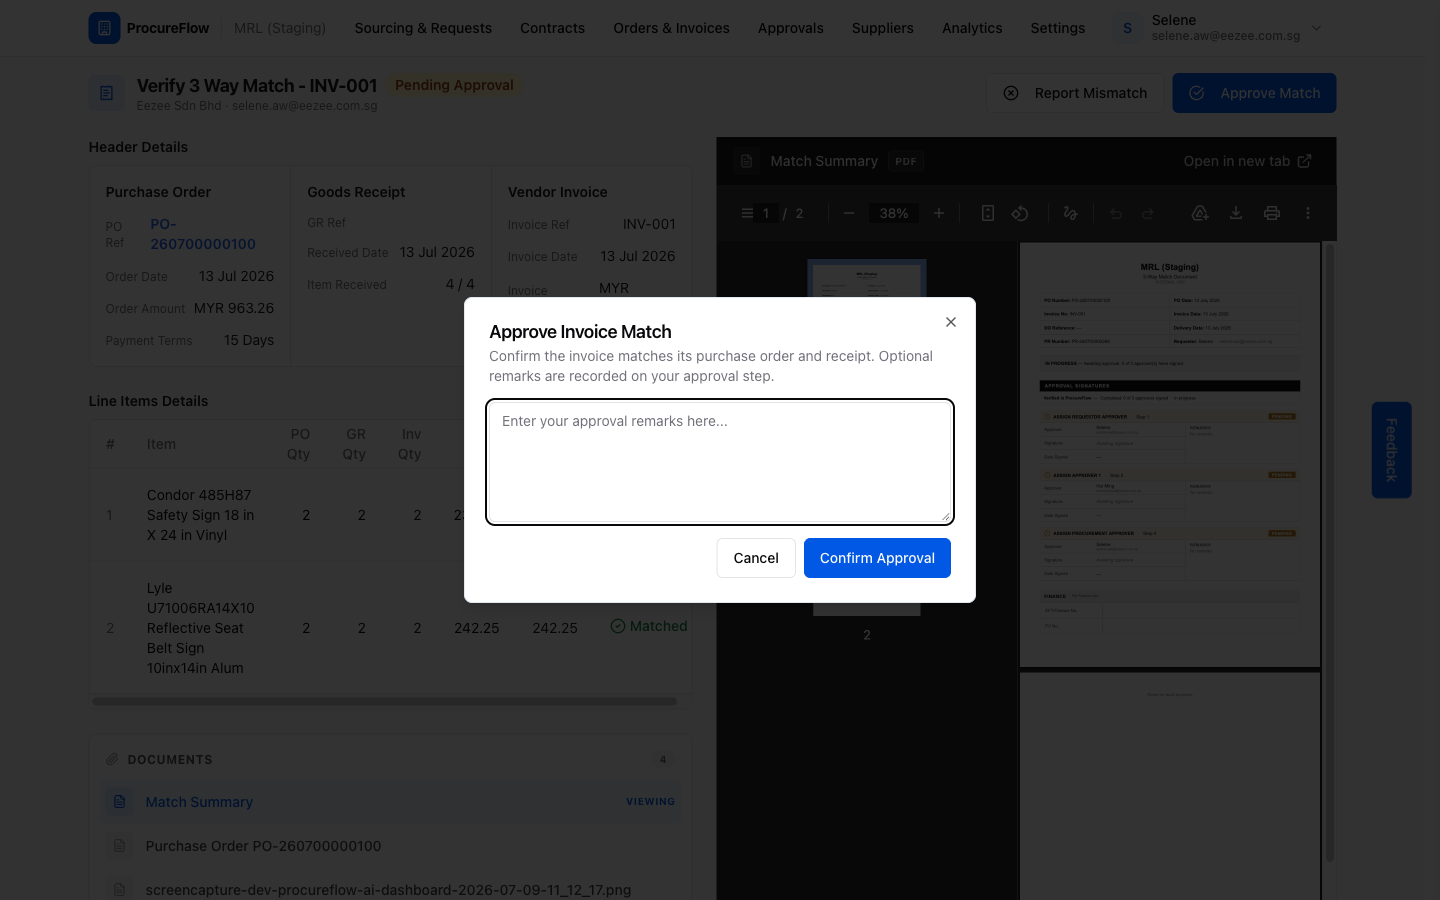Image resolution: width=1440 pixels, height=900 pixels.
Task: Click the documents count badge 4
Action: pyautogui.click(x=663, y=759)
